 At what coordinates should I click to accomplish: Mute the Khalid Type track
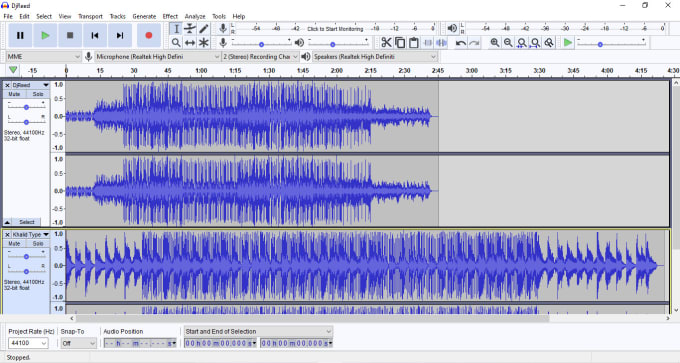point(14,244)
